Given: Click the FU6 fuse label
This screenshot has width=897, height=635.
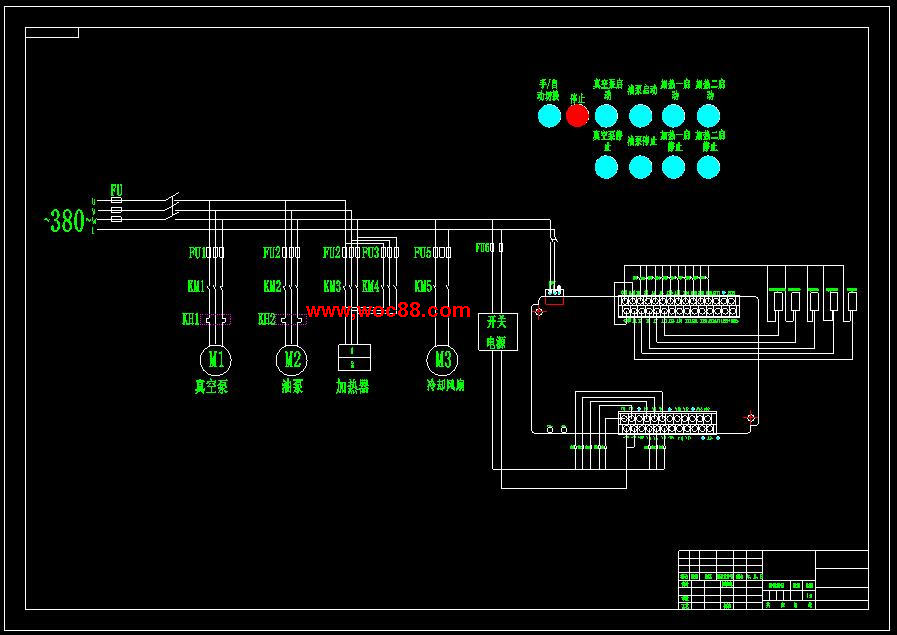Looking at the screenshot, I should [x=484, y=248].
